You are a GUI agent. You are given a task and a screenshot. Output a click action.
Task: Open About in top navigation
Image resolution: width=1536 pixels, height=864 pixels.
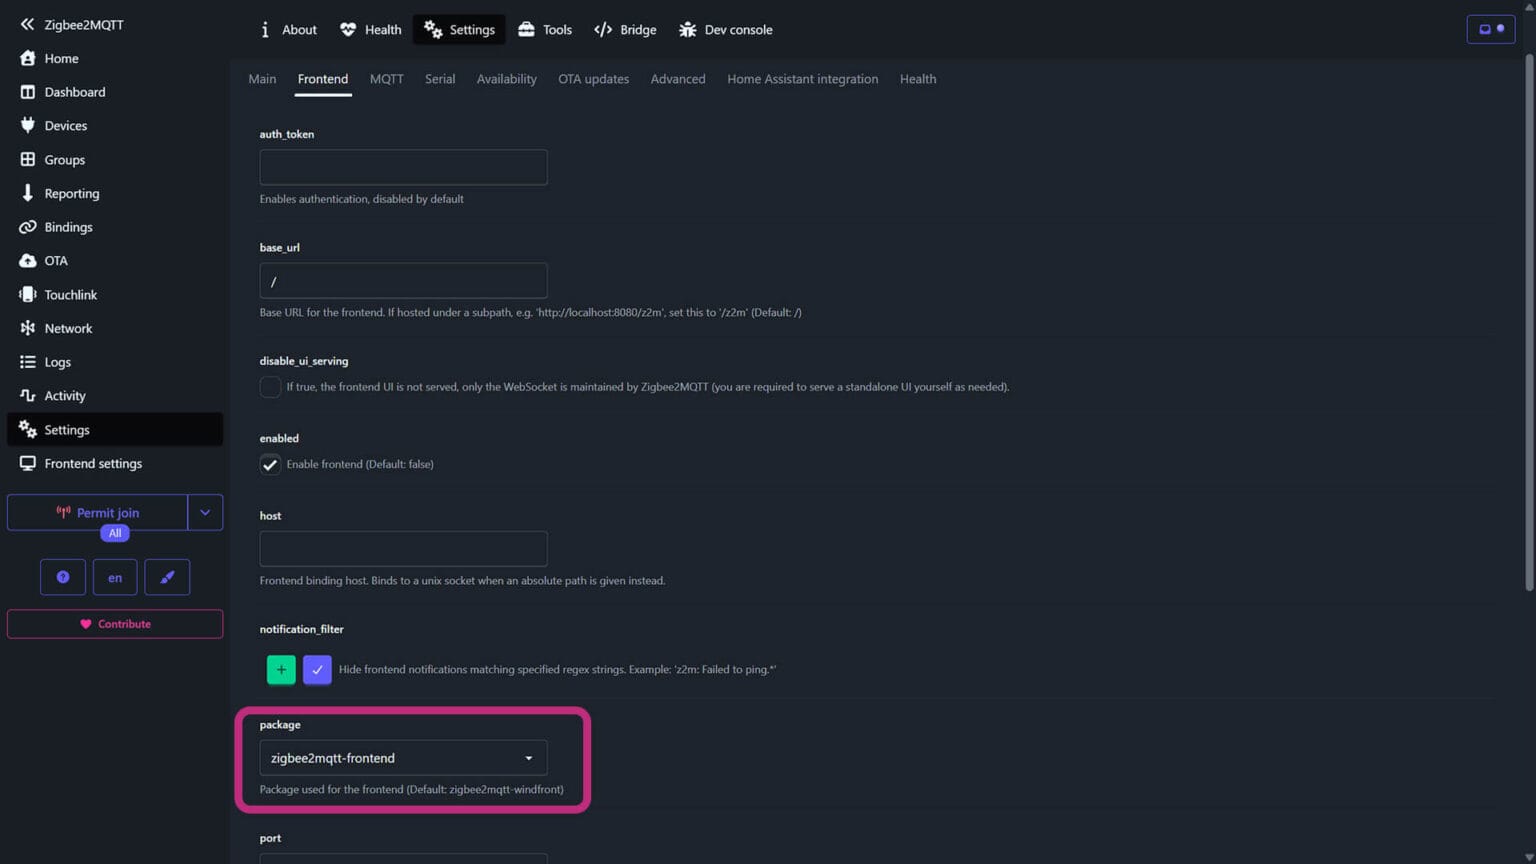pos(288,30)
